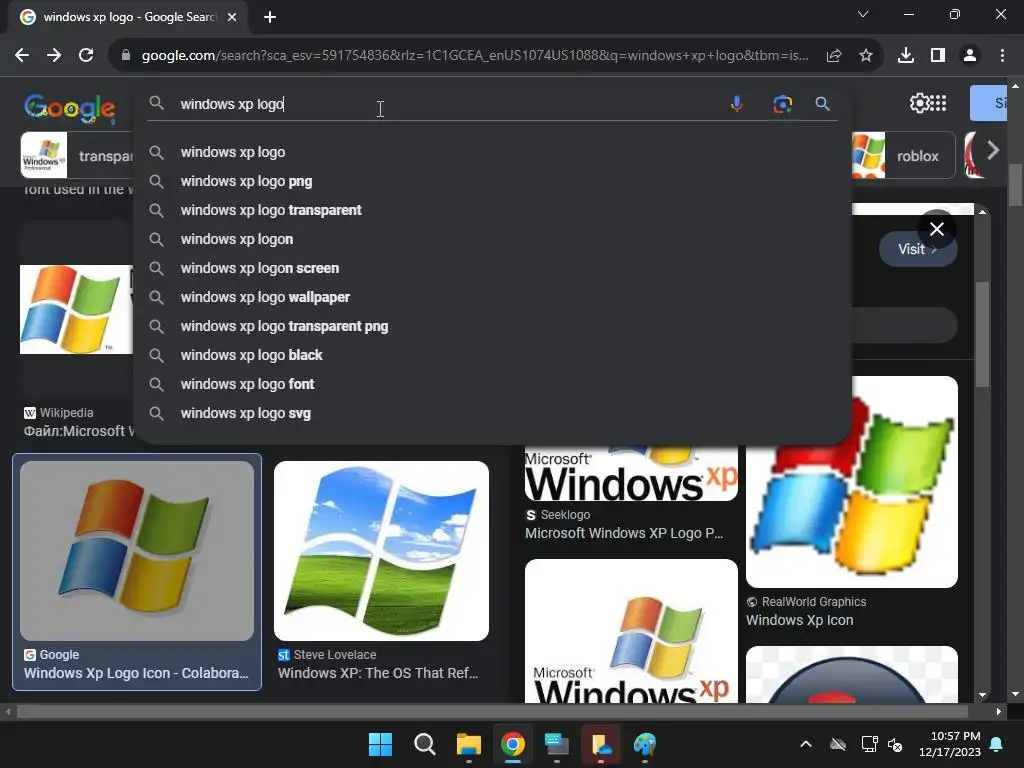The width and height of the screenshot is (1024, 768).
Task: Click the pixelated Windows flag thumbnail
Action: pyautogui.click(x=852, y=481)
